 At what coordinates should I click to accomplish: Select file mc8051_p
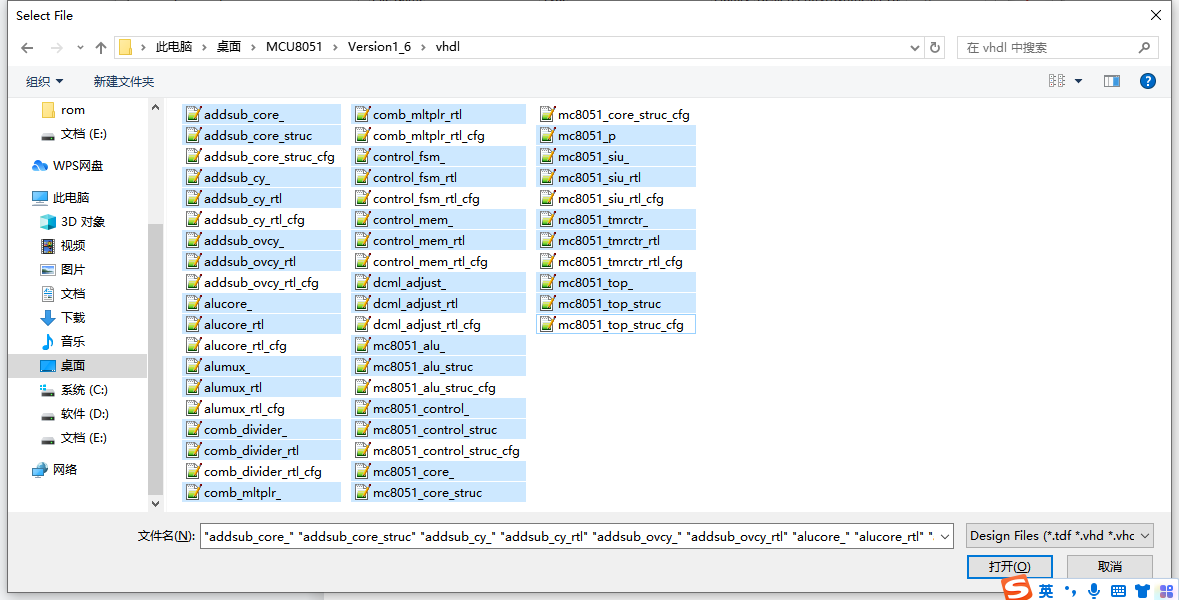616,135
